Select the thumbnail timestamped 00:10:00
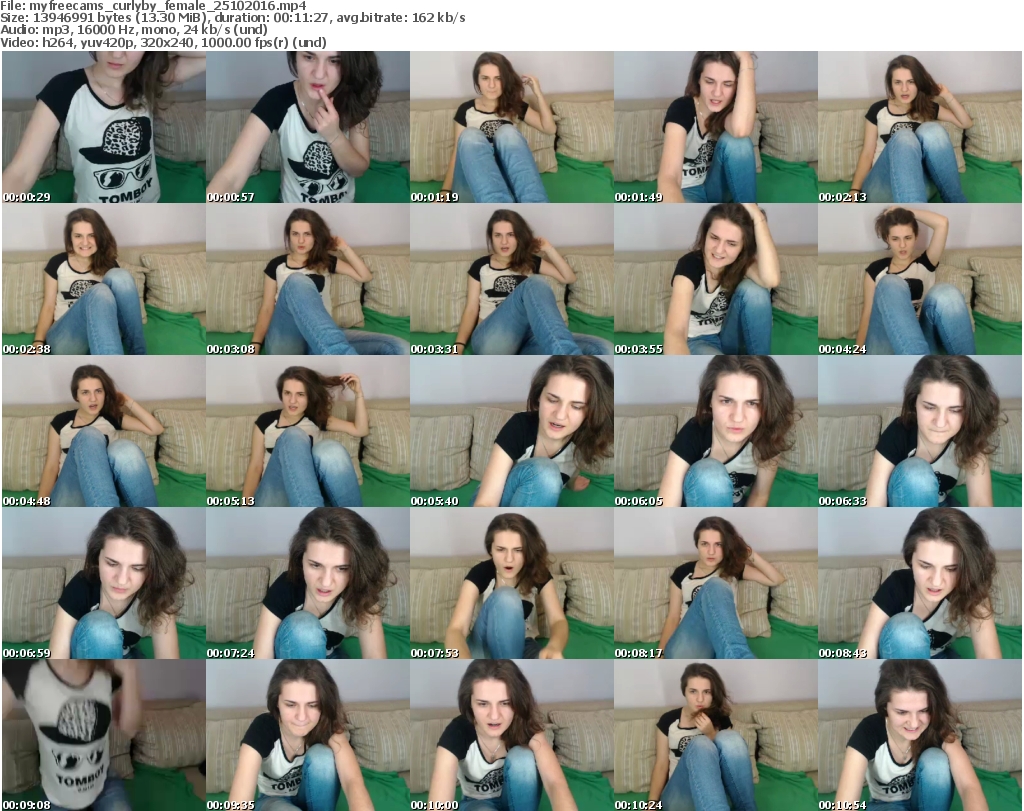This screenshot has height=811, width=1024. point(512,735)
